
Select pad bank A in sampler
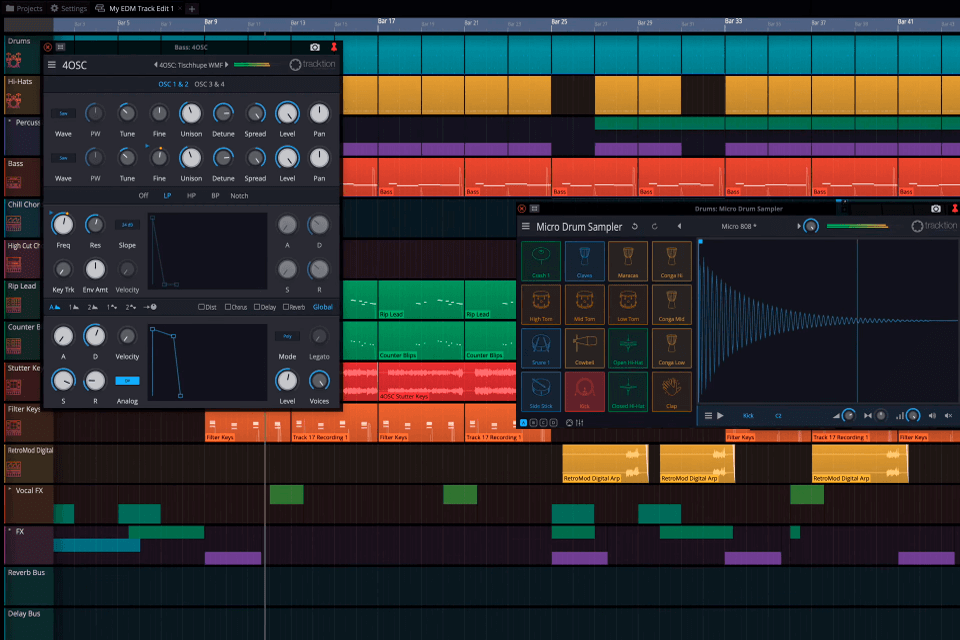[x=523, y=423]
